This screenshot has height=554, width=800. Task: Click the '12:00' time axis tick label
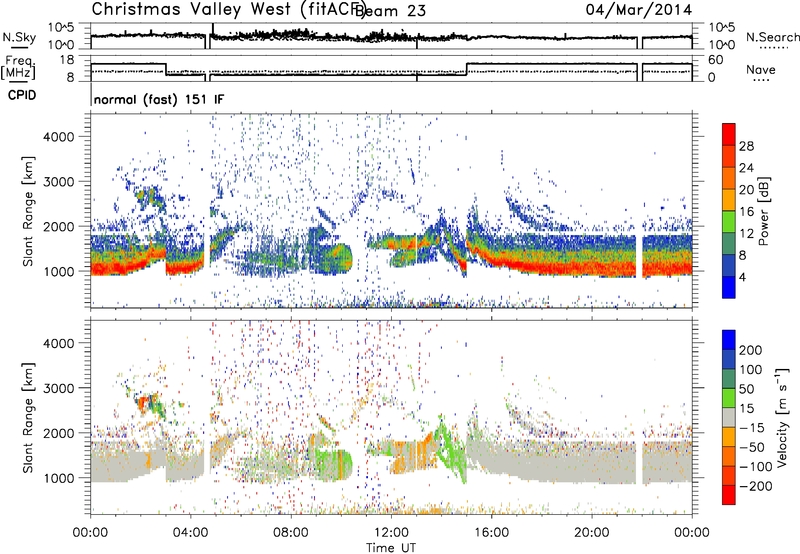[391, 533]
